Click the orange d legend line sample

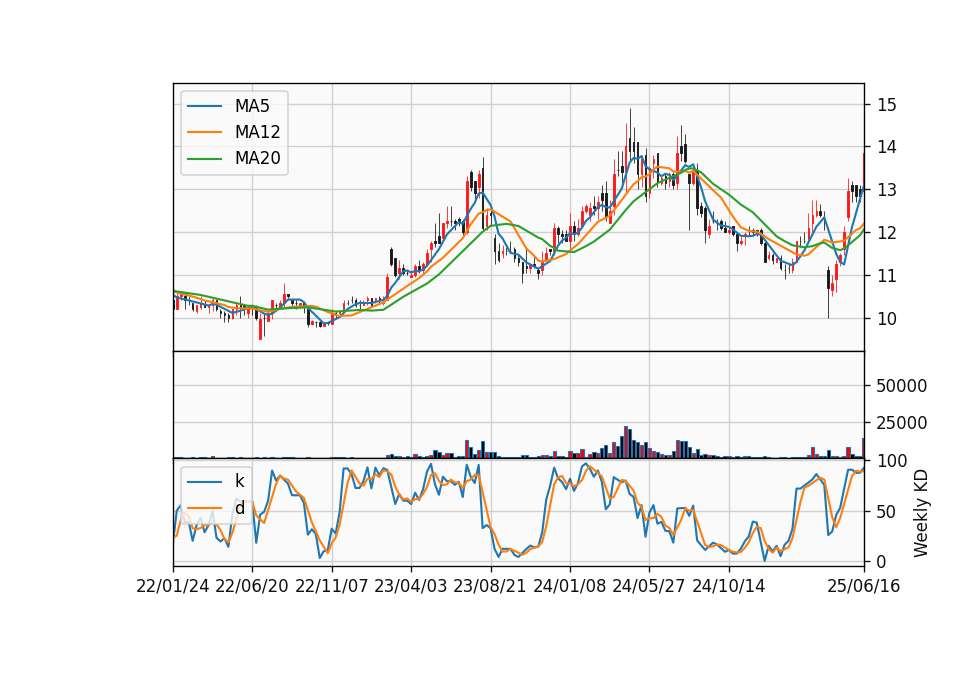205,508
